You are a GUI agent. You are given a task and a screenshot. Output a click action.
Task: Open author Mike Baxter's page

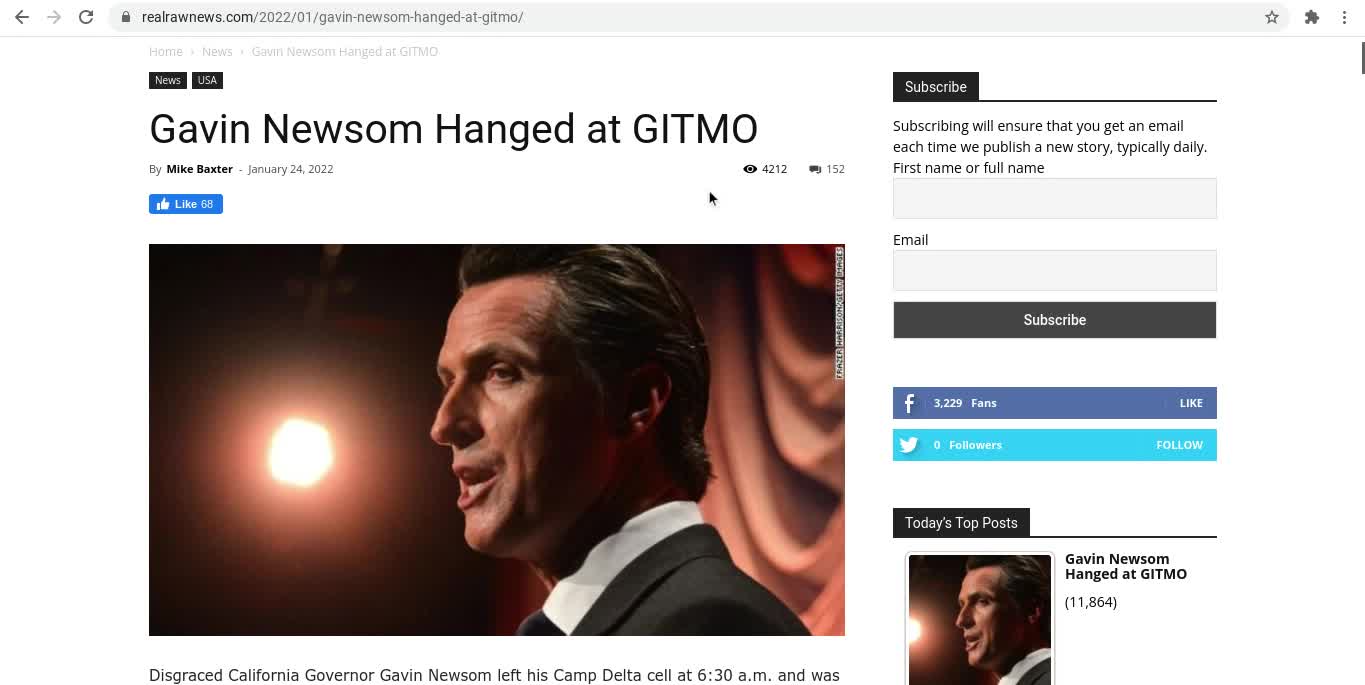pyautogui.click(x=199, y=169)
